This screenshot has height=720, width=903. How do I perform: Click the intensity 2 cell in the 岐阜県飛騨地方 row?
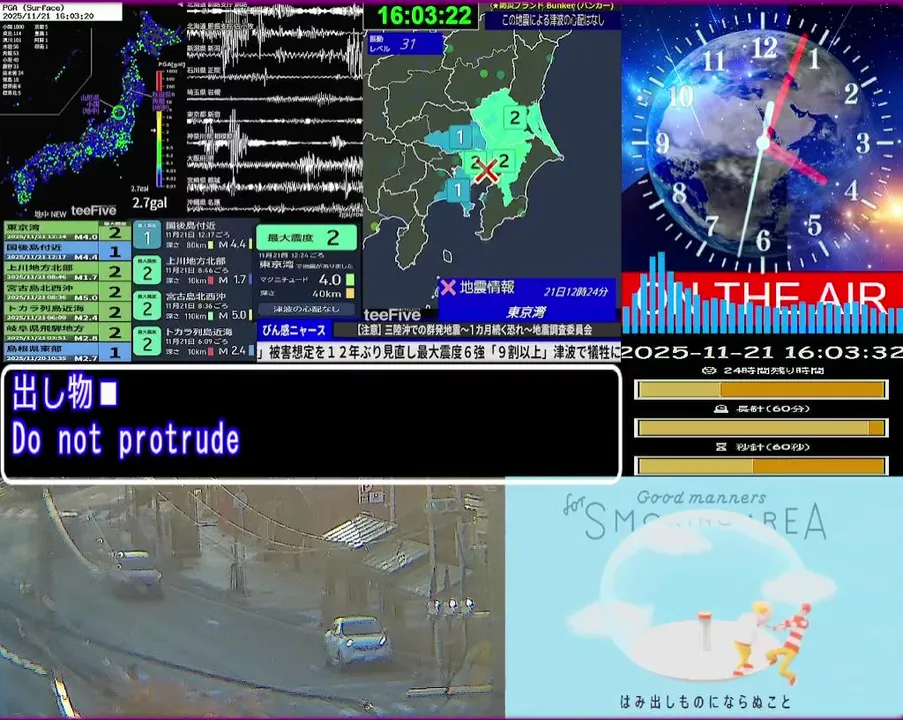(x=115, y=332)
